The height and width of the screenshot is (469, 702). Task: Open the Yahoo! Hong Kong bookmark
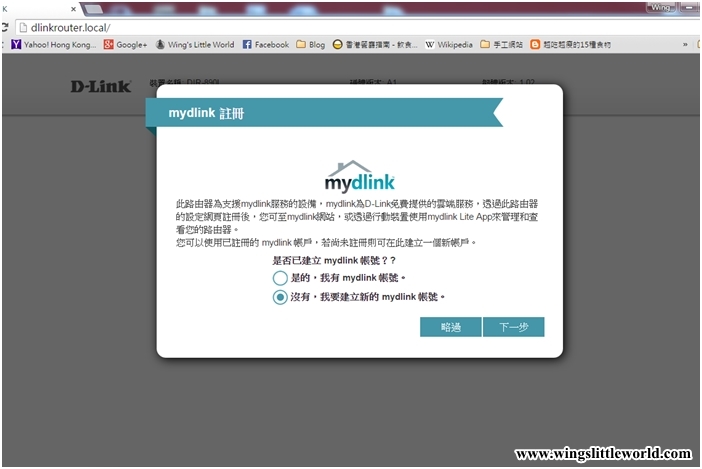tap(53, 45)
